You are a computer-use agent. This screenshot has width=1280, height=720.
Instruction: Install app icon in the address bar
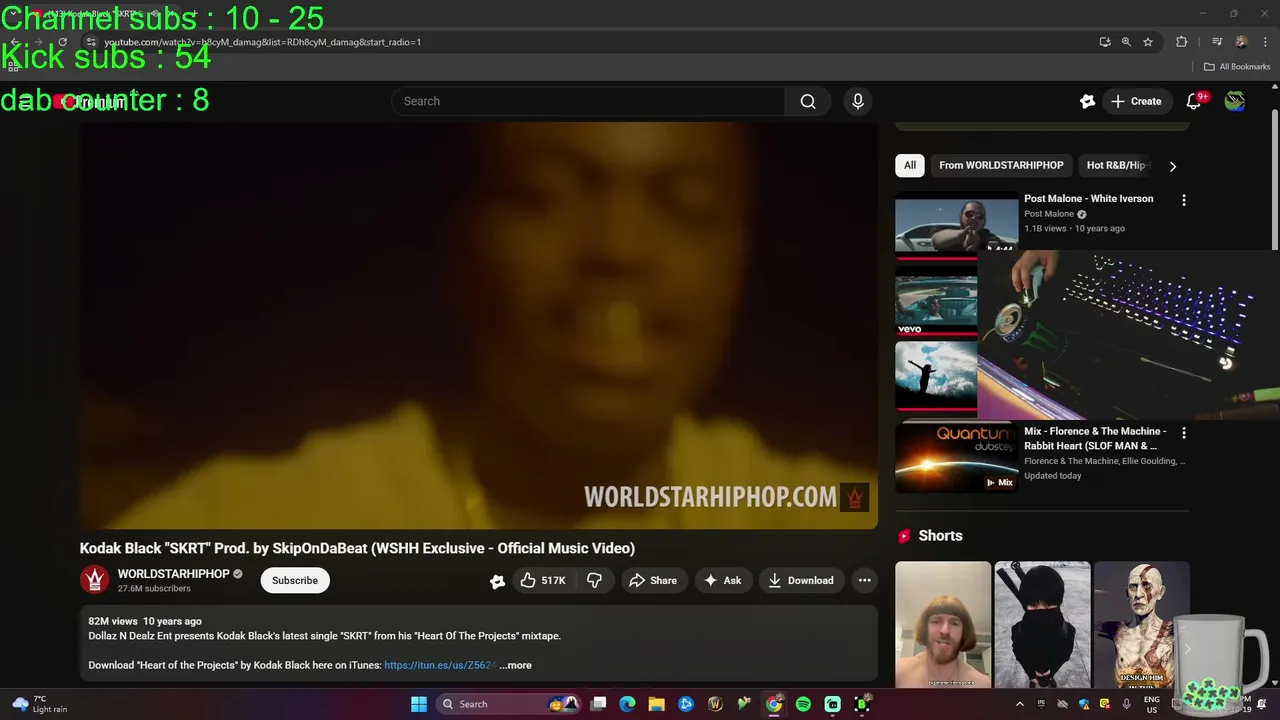[1104, 42]
